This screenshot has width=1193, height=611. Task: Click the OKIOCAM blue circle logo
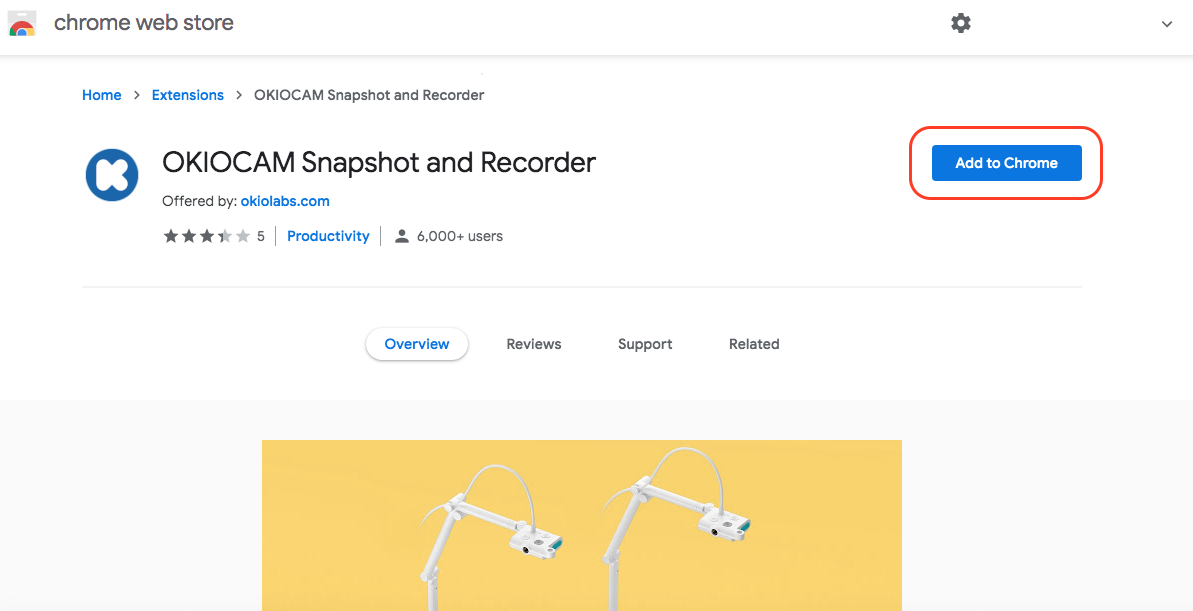coord(112,175)
